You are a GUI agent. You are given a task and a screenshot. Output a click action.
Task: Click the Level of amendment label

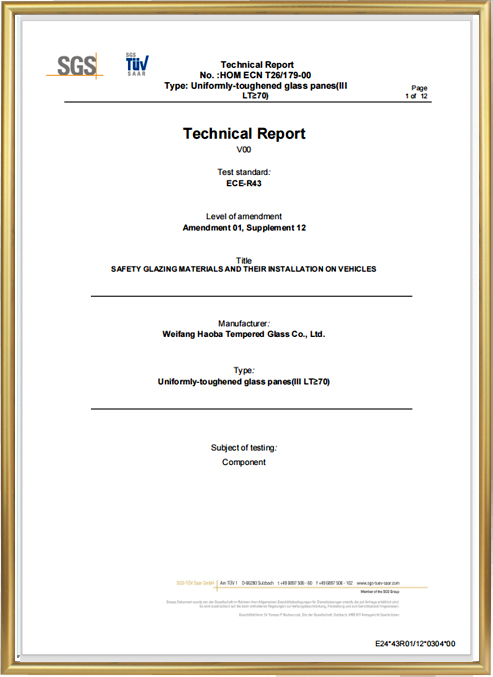pyautogui.click(x=244, y=216)
